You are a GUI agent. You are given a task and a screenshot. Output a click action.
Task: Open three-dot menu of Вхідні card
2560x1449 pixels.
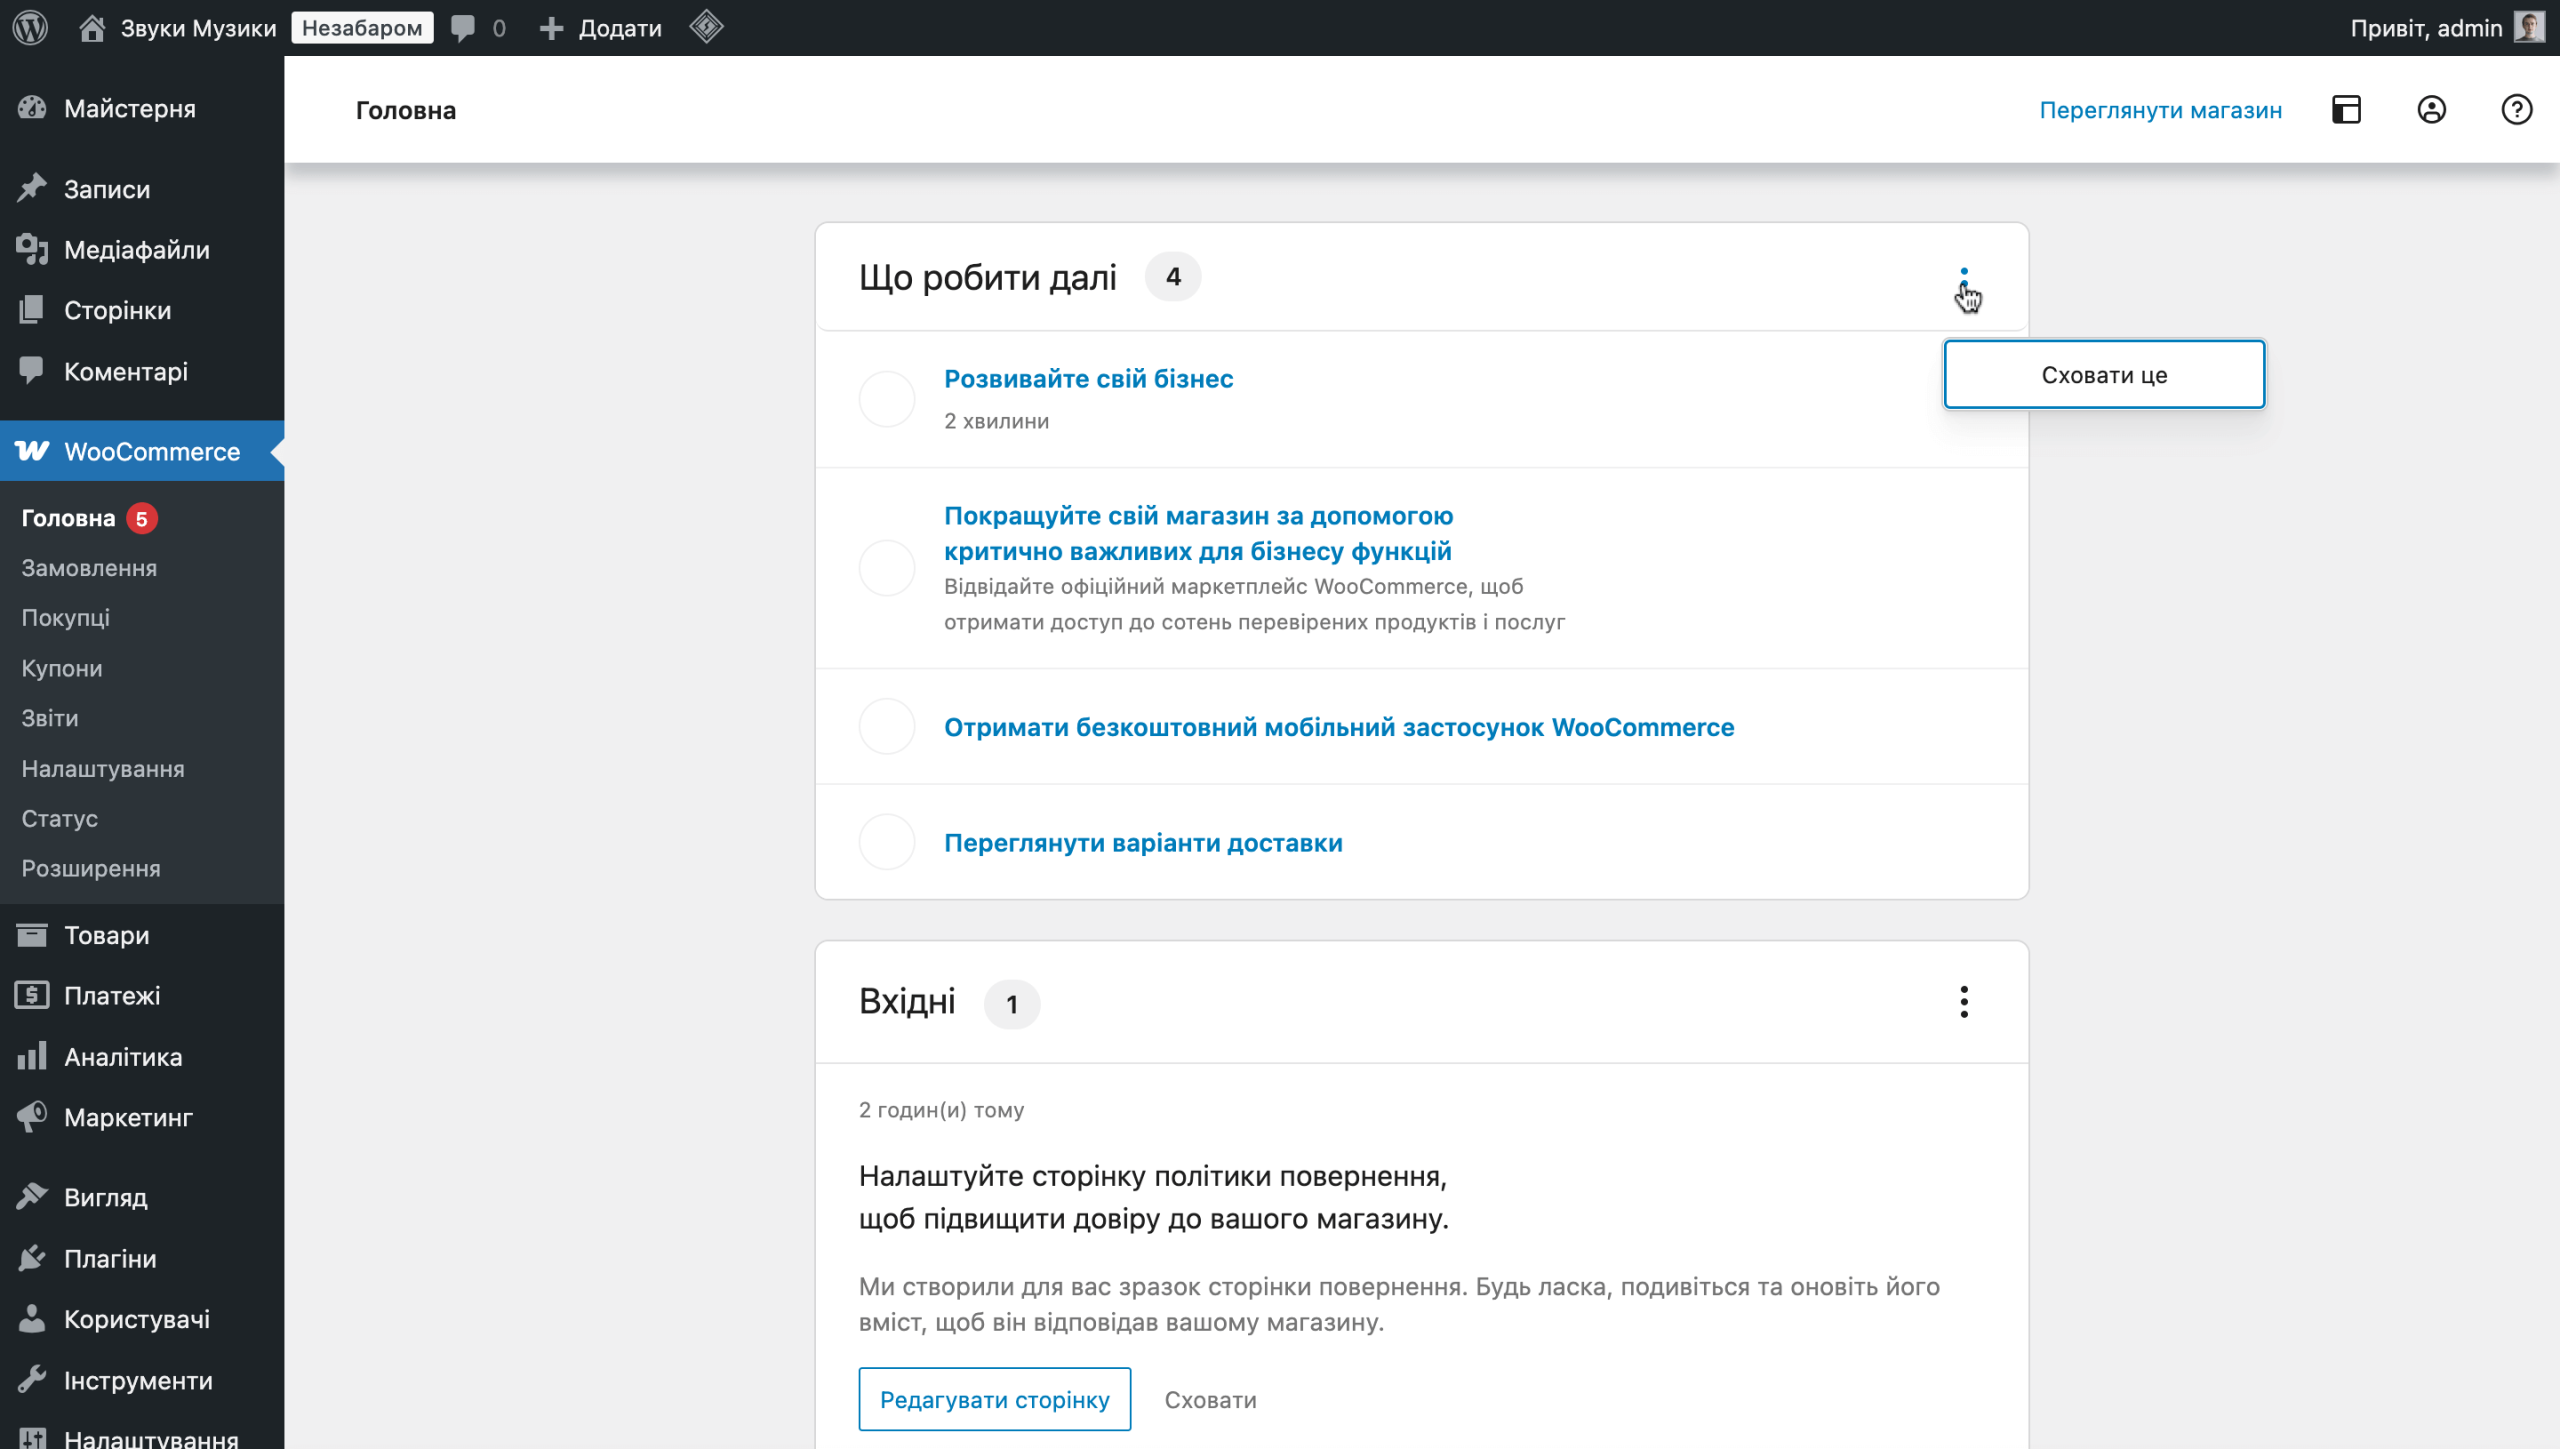[x=1964, y=1002]
